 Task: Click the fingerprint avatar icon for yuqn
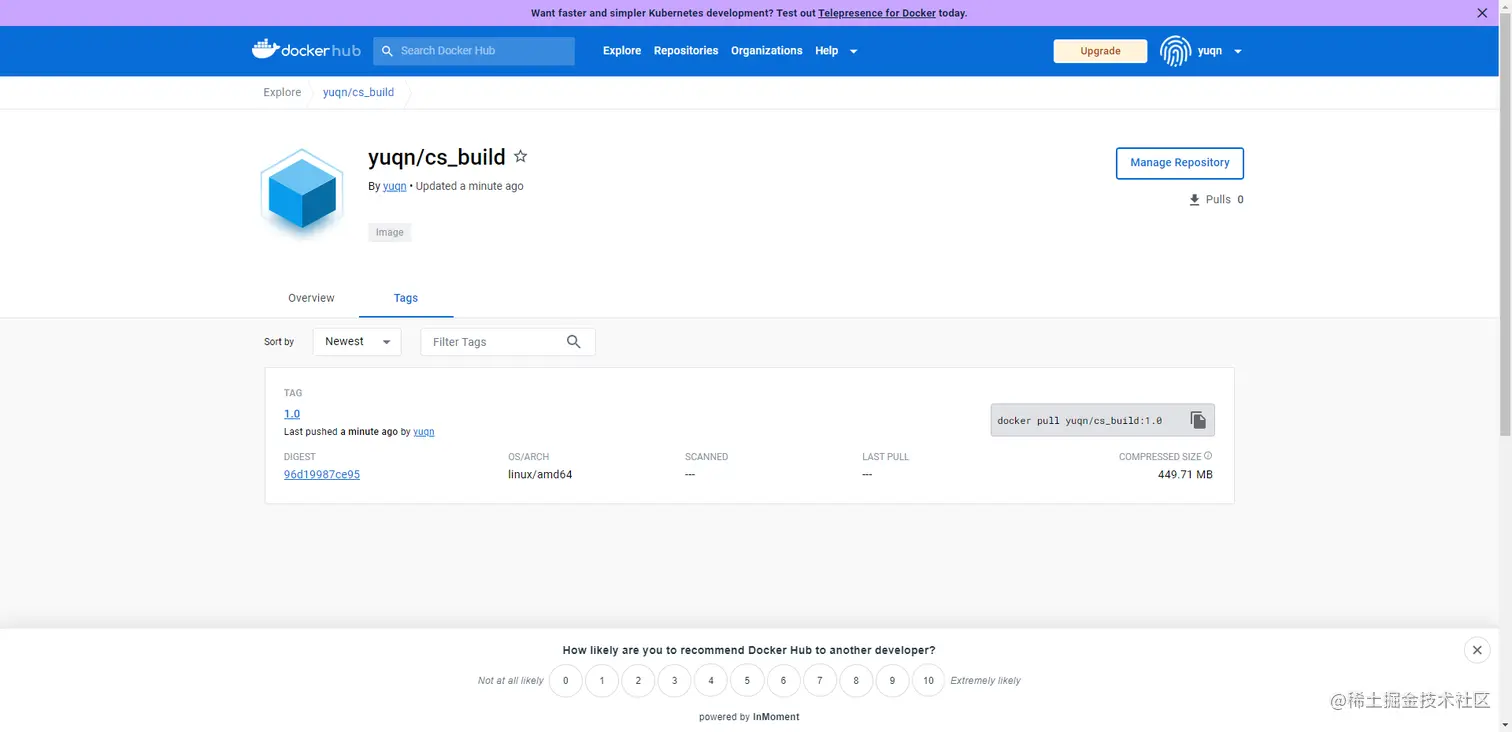click(x=1175, y=51)
